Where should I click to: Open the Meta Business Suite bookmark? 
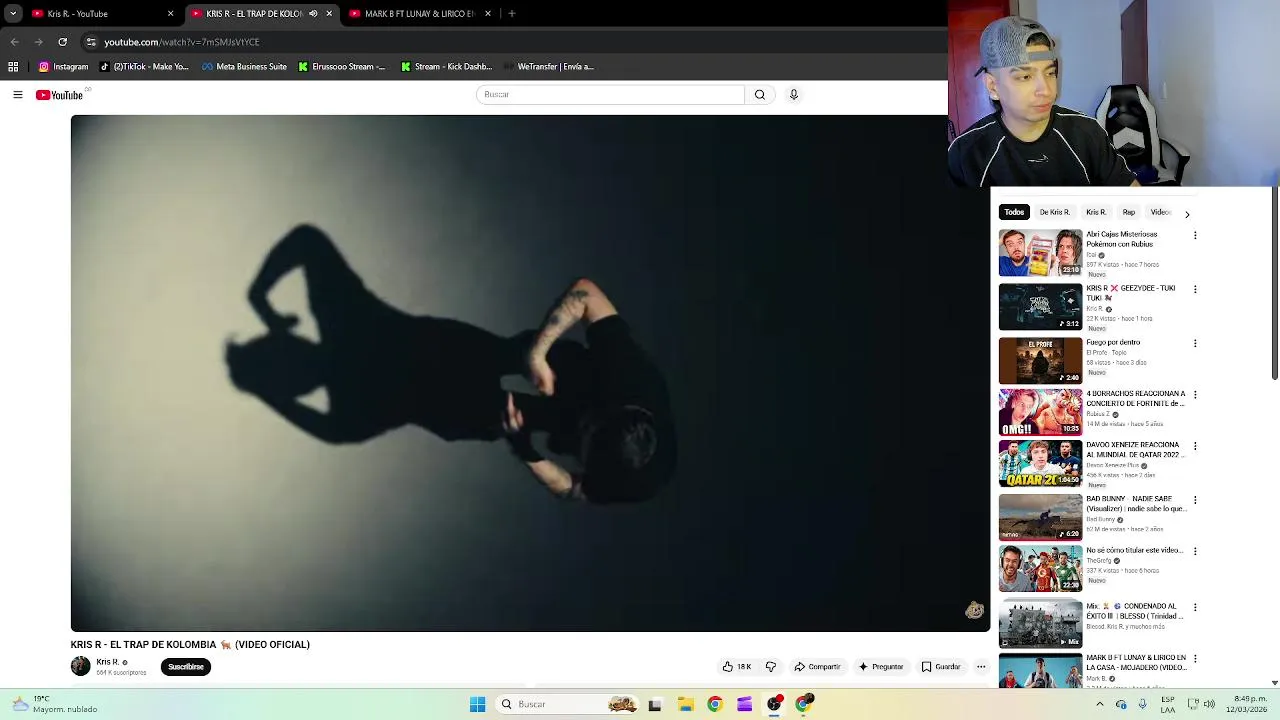[244, 67]
